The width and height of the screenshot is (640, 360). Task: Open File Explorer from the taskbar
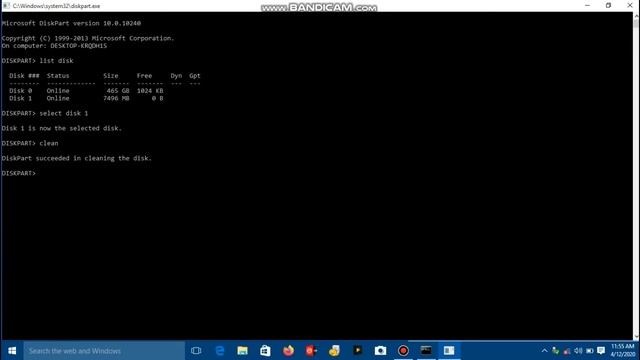pos(242,351)
